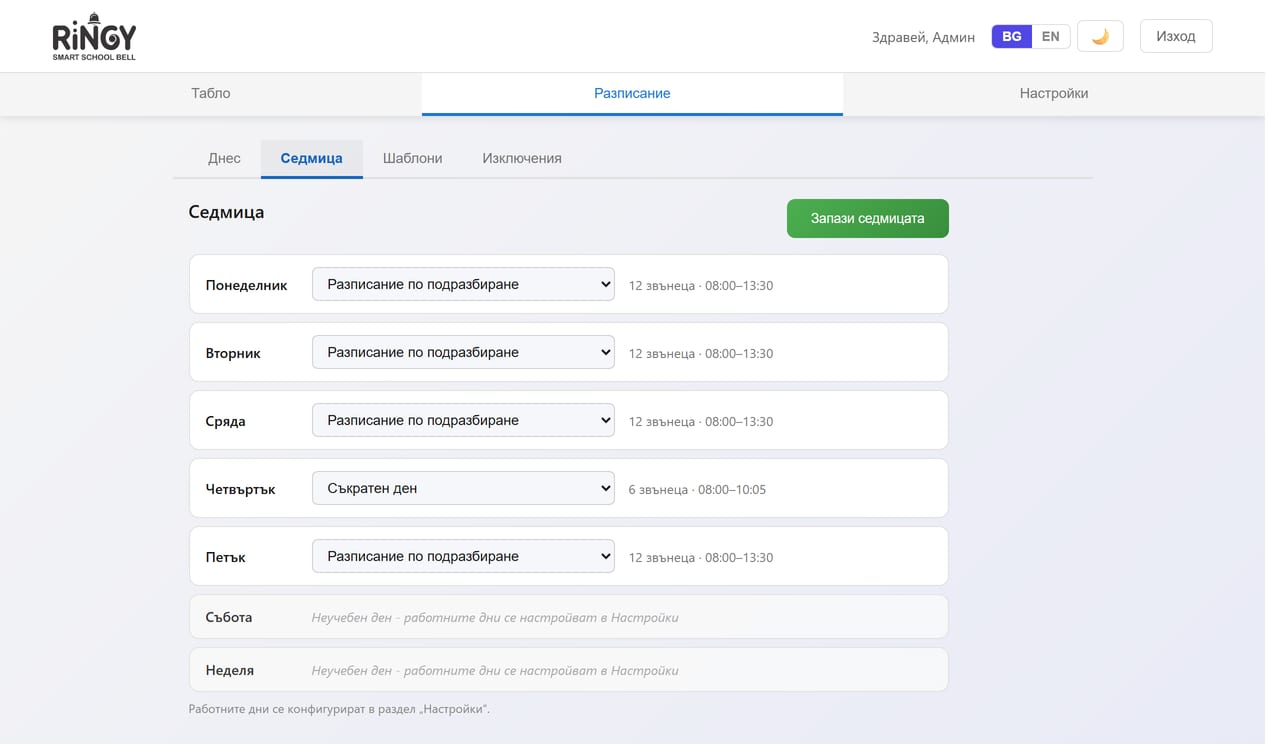Click the Изход logout button

tap(1176, 36)
